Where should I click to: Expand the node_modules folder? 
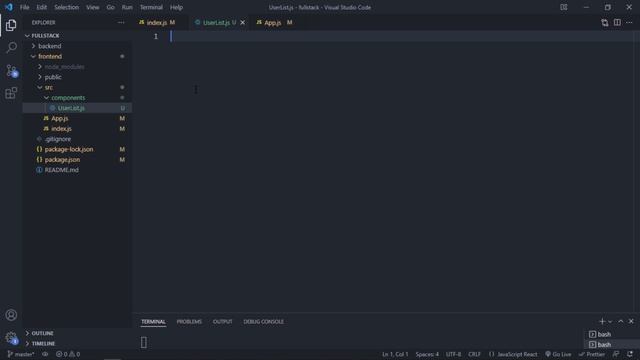point(77,67)
